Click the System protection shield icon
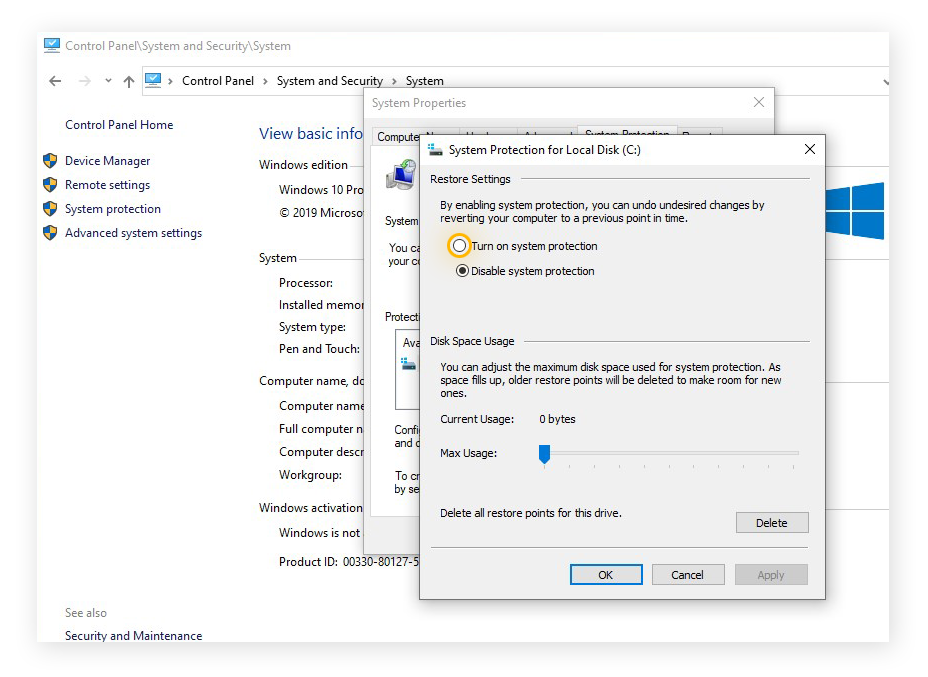Screen dimensions: 928x677 pos(49,208)
